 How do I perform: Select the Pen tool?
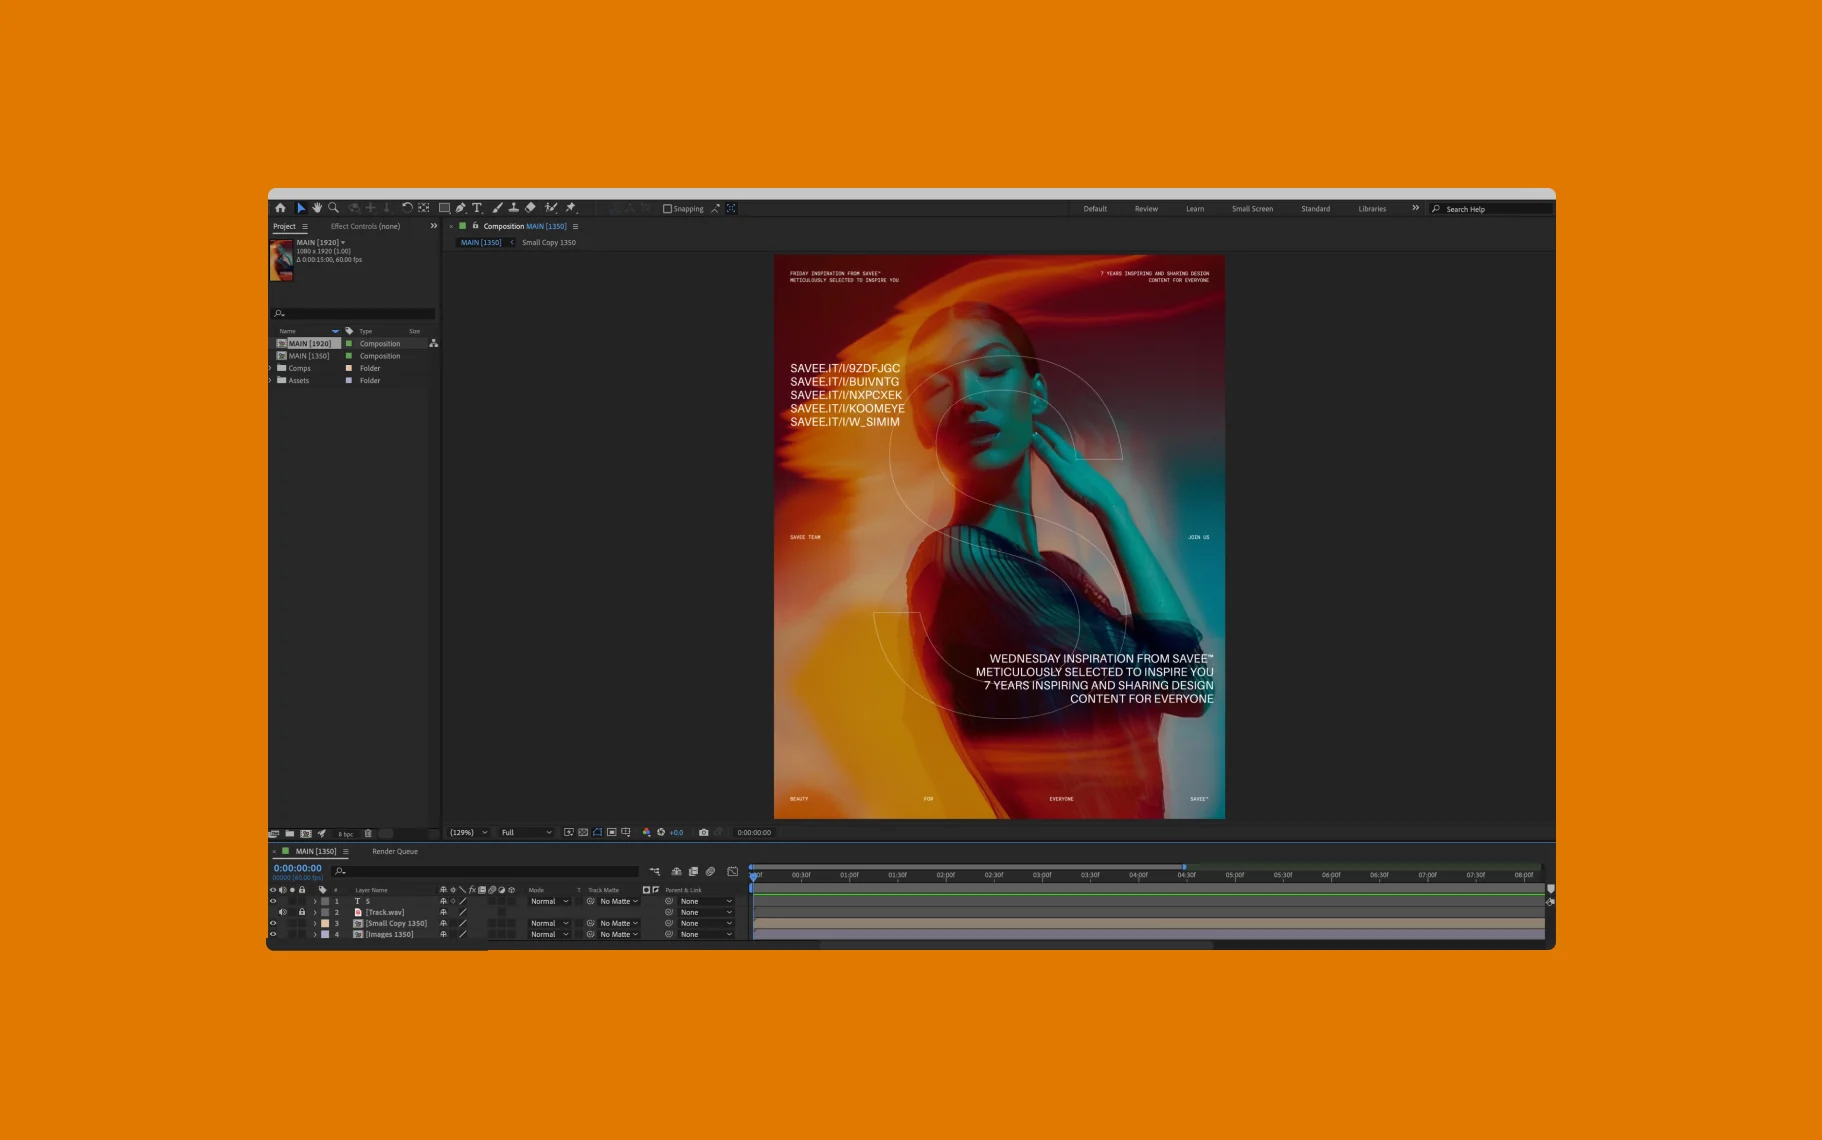(x=460, y=208)
